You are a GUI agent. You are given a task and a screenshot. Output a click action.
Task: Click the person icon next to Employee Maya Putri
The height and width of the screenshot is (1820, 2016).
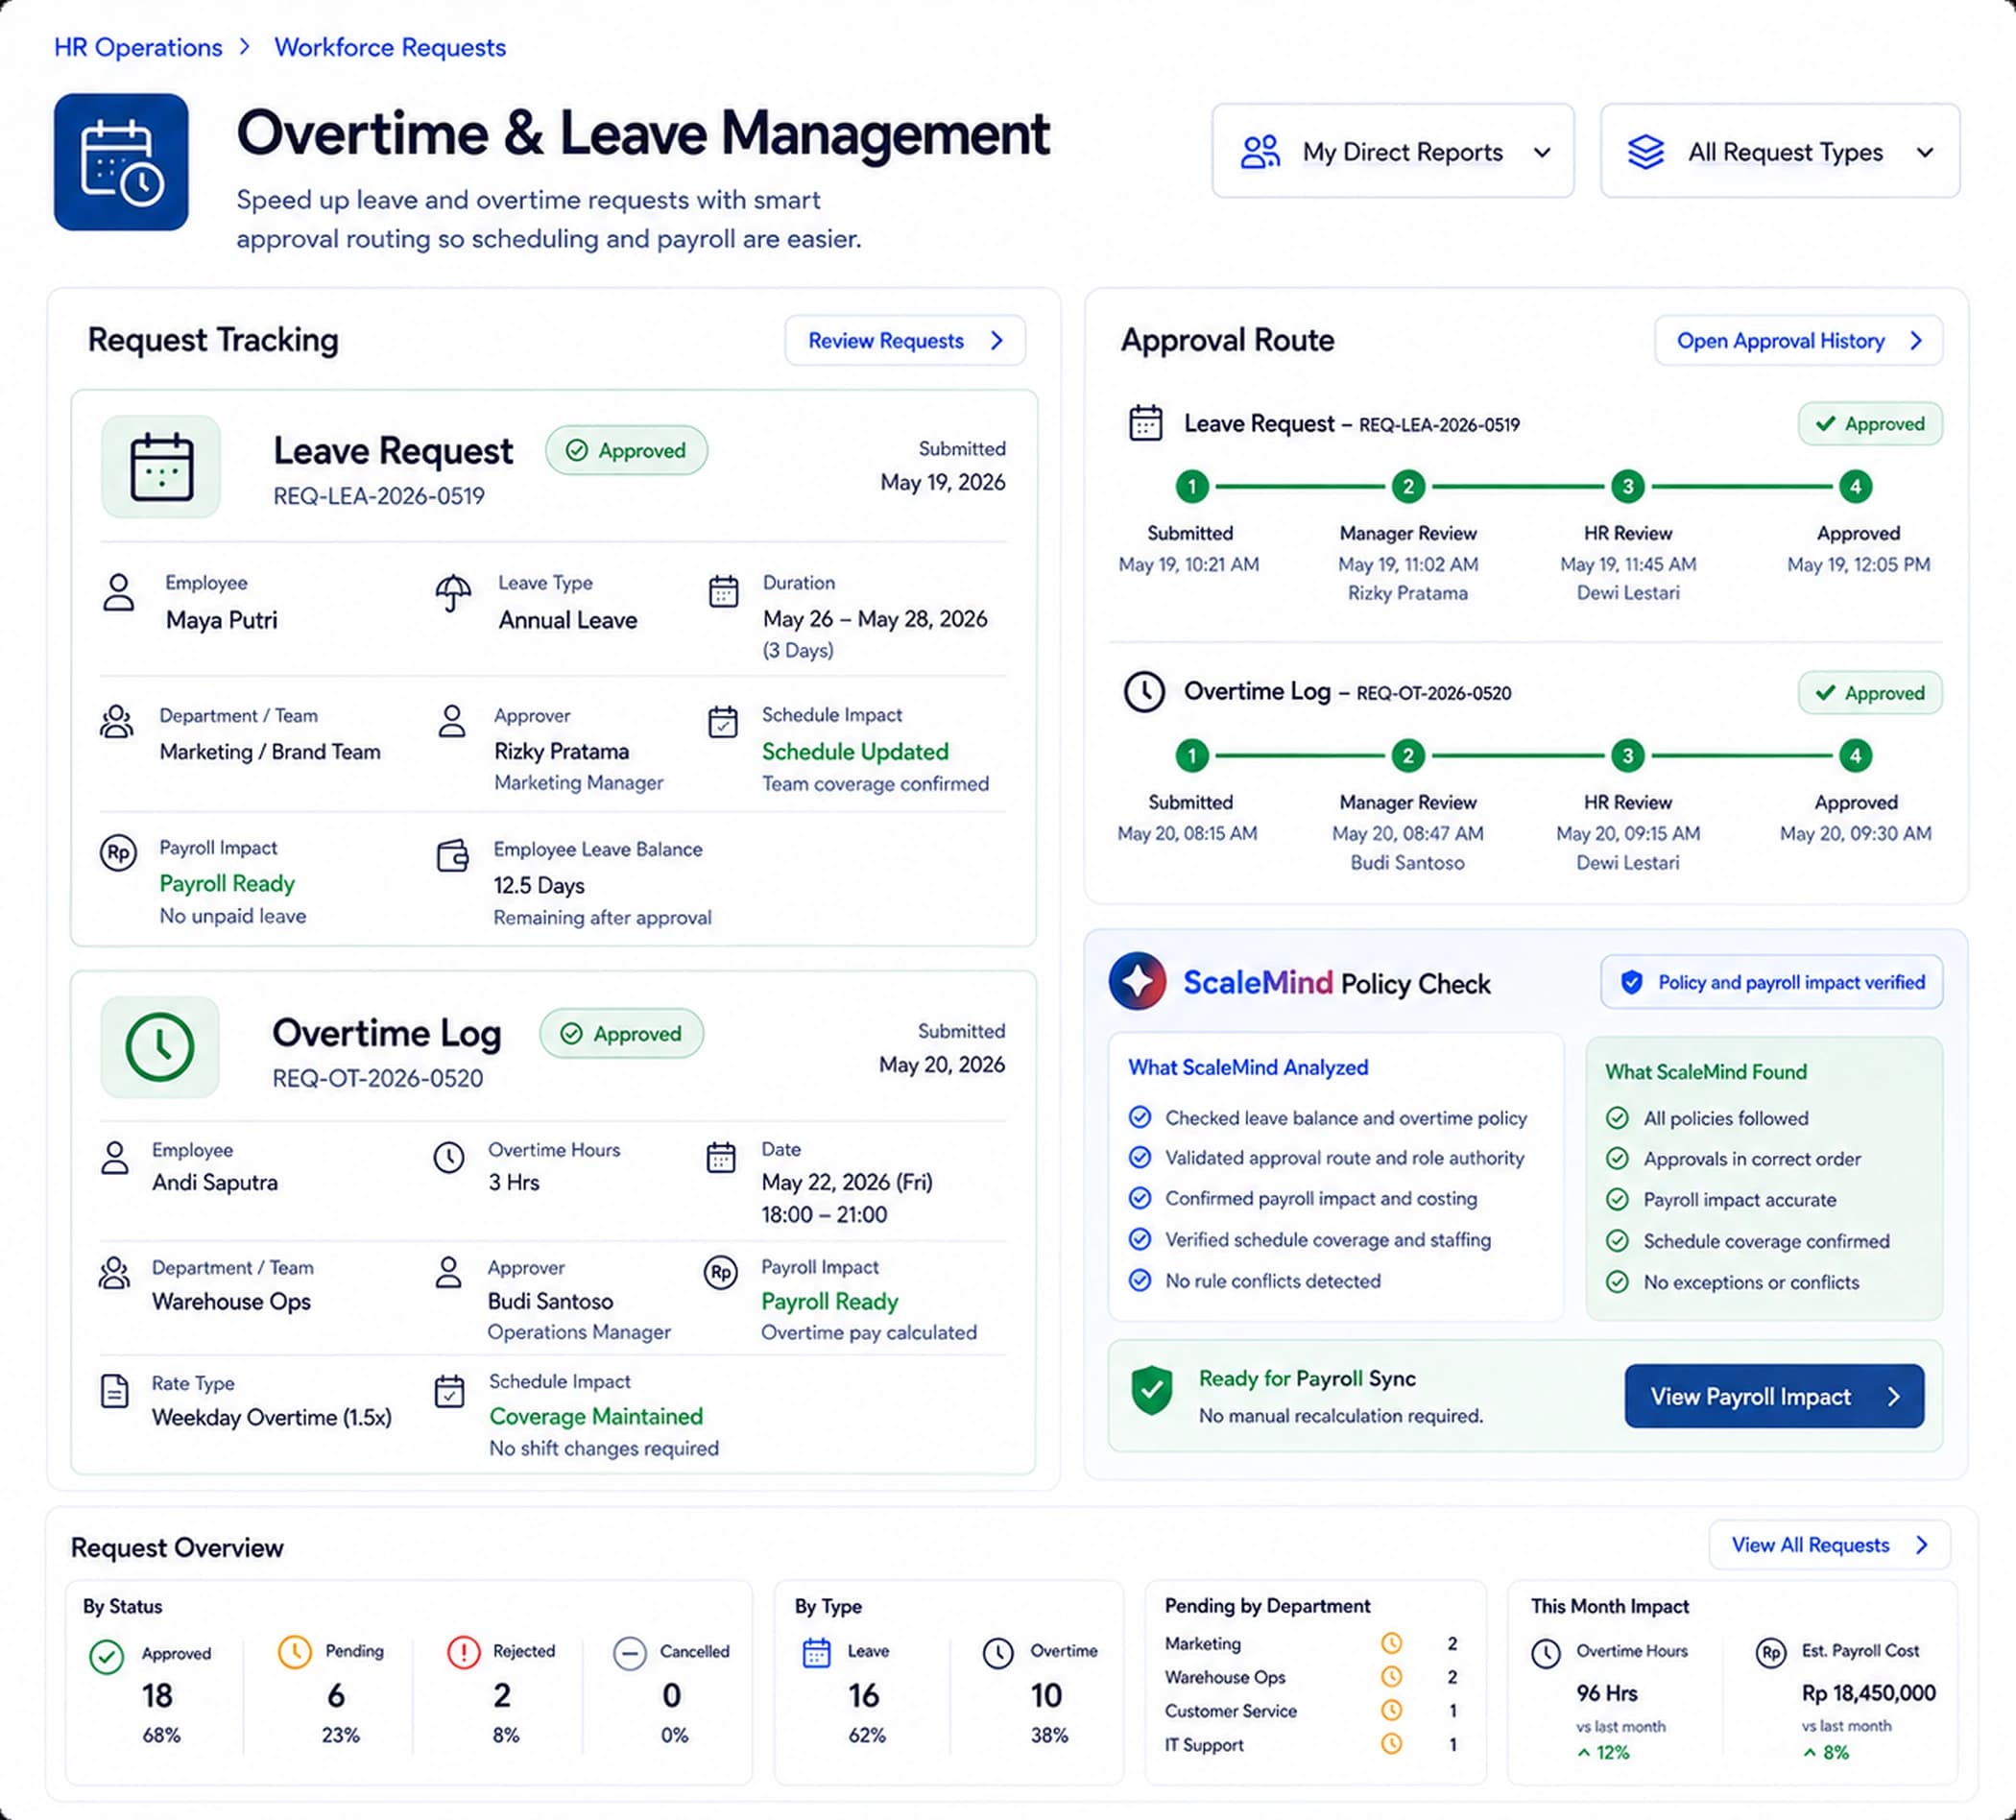click(119, 593)
